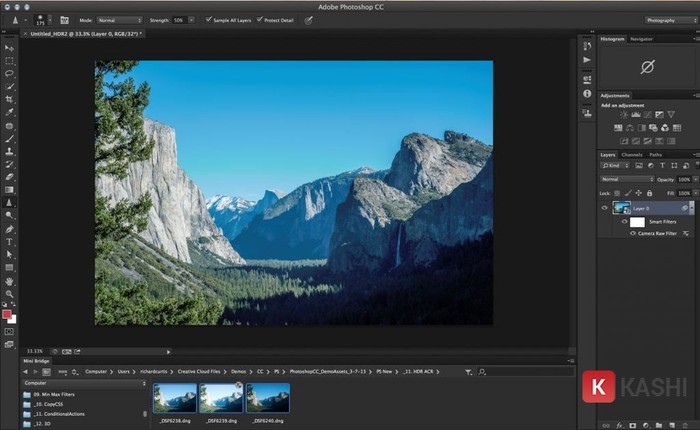This screenshot has width=700, height=430.
Task: Add a Levels adjustment
Action: [636, 115]
